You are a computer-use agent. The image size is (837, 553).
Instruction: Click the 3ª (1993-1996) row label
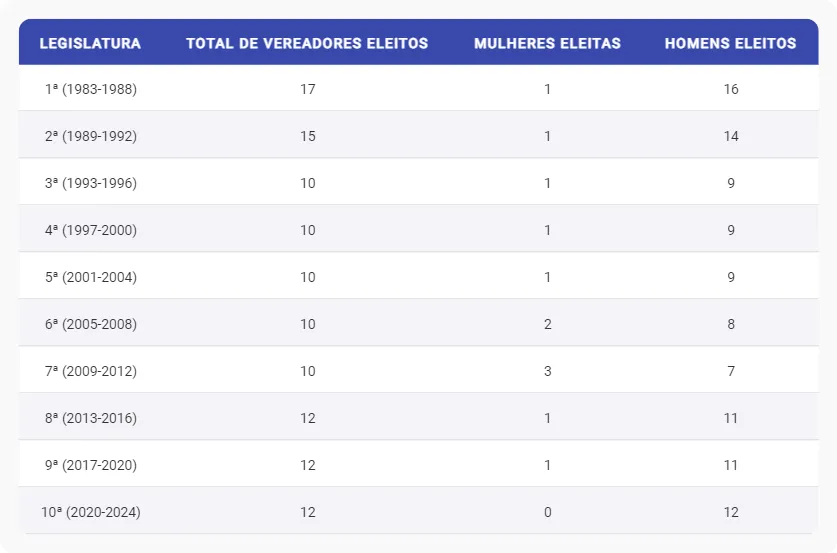91,183
